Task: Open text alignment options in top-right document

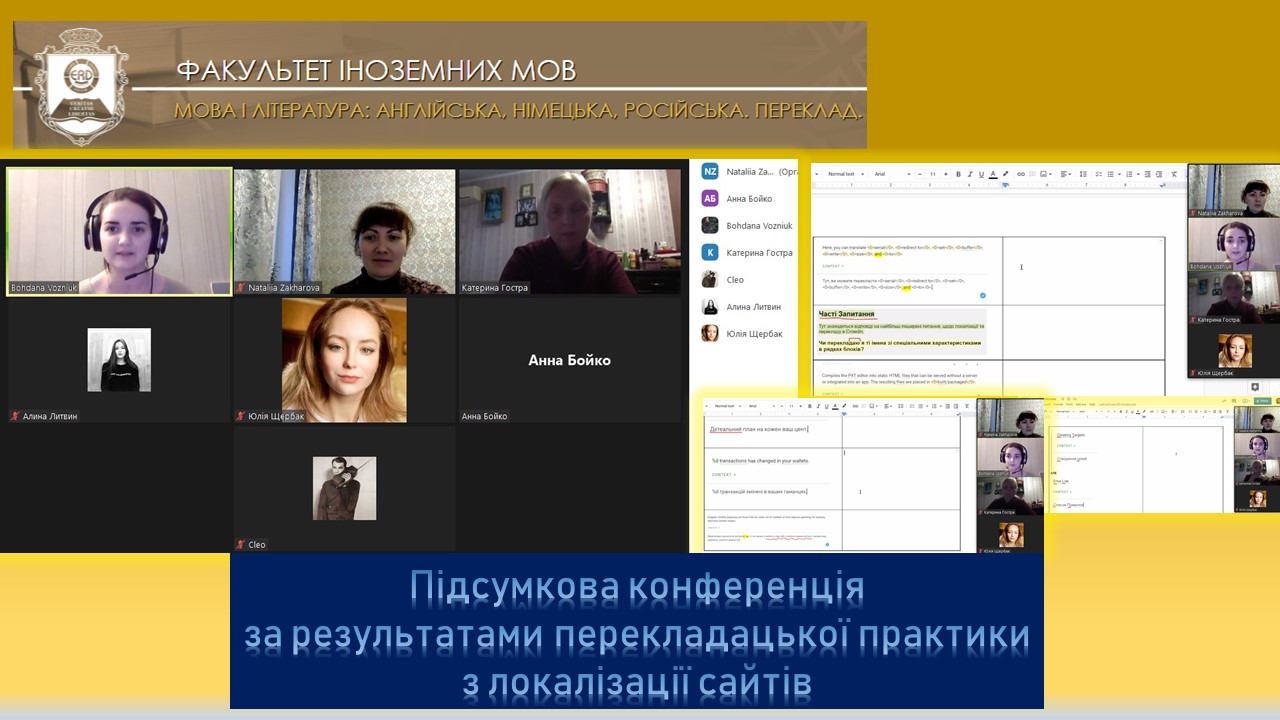Action: click(x=1065, y=174)
